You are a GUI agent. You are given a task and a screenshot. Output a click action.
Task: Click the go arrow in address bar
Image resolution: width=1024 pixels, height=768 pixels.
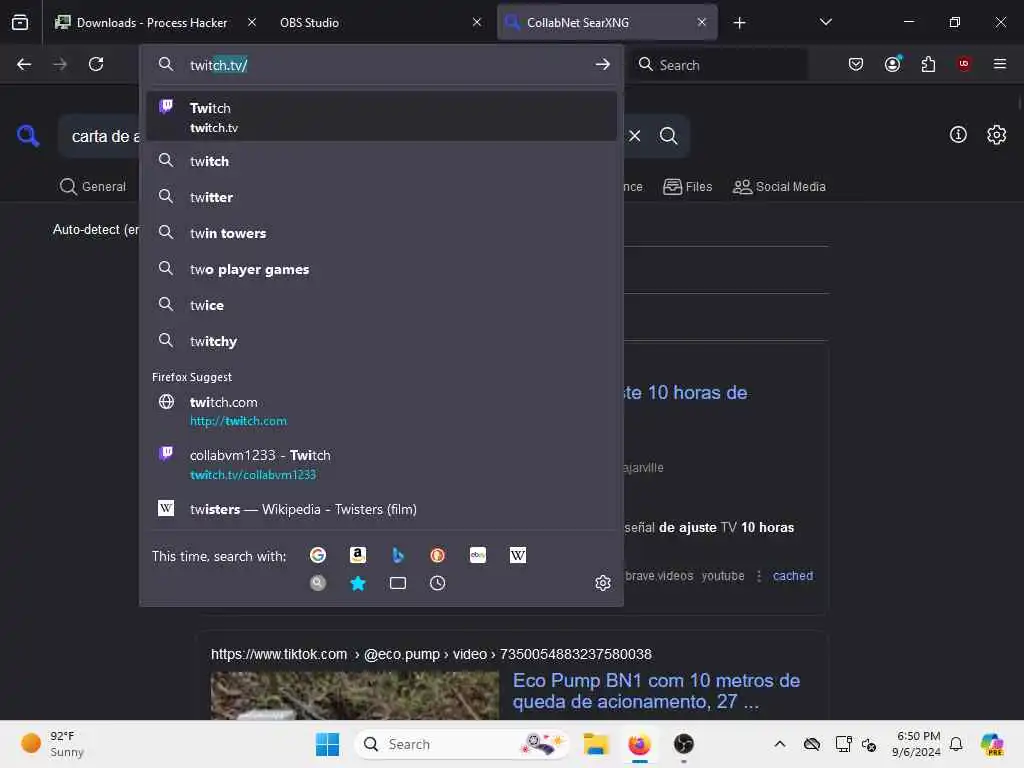[x=602, y=64]
